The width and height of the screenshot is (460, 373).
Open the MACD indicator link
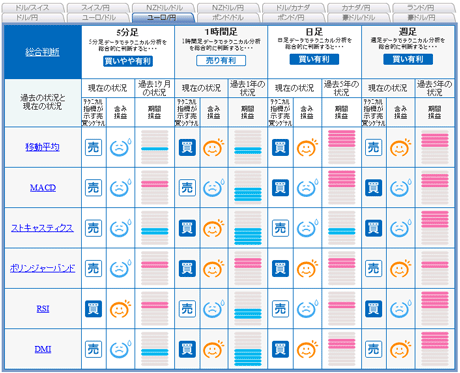coord(43,188)
